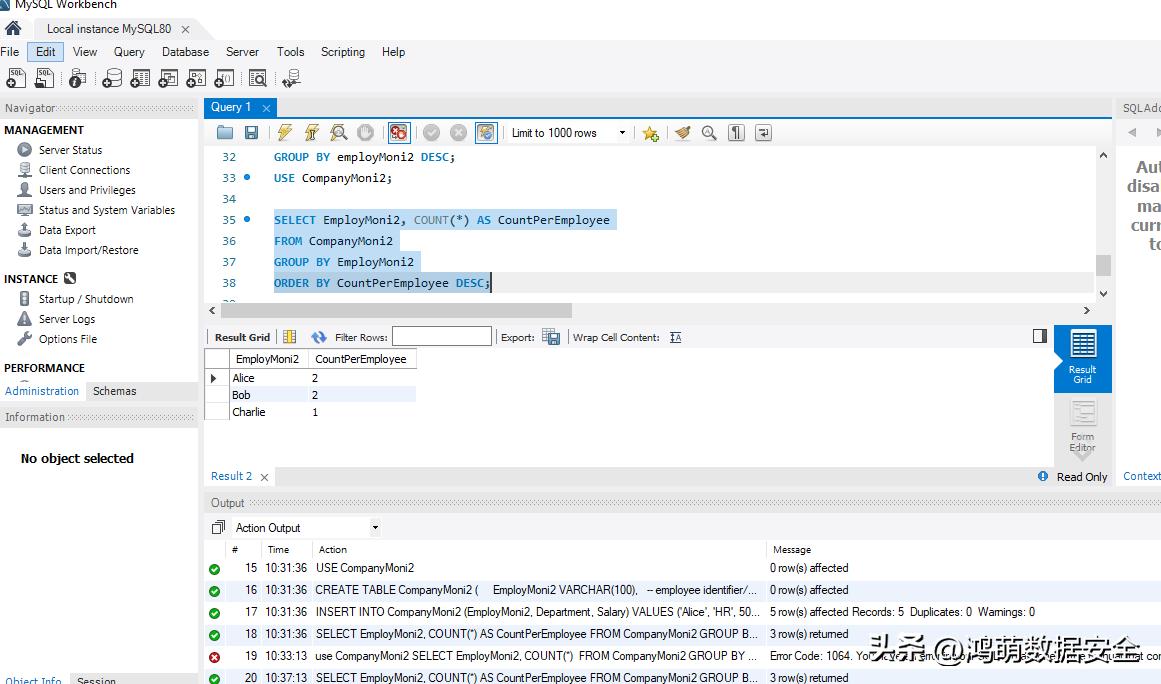Beautify the SQL script broom icon
The width and height of the screenshot is (1161, 684).
[x=682, y=133]
